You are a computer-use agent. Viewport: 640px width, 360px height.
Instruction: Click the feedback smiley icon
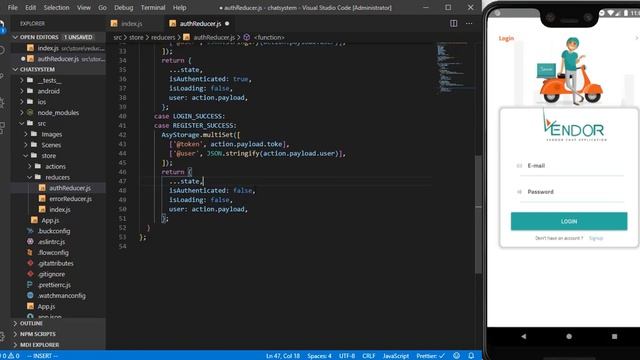click(457, 356)
